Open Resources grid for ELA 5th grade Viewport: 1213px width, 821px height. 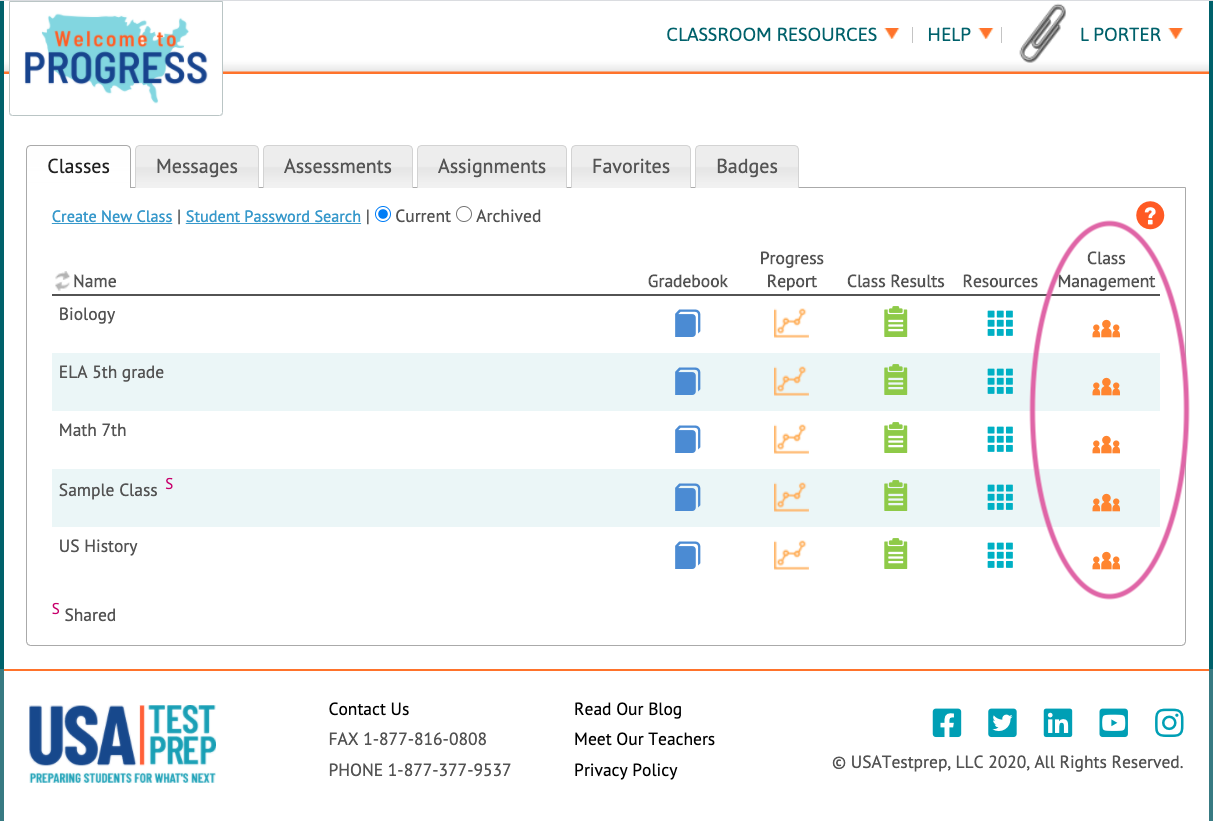[x=1000, y=381]
